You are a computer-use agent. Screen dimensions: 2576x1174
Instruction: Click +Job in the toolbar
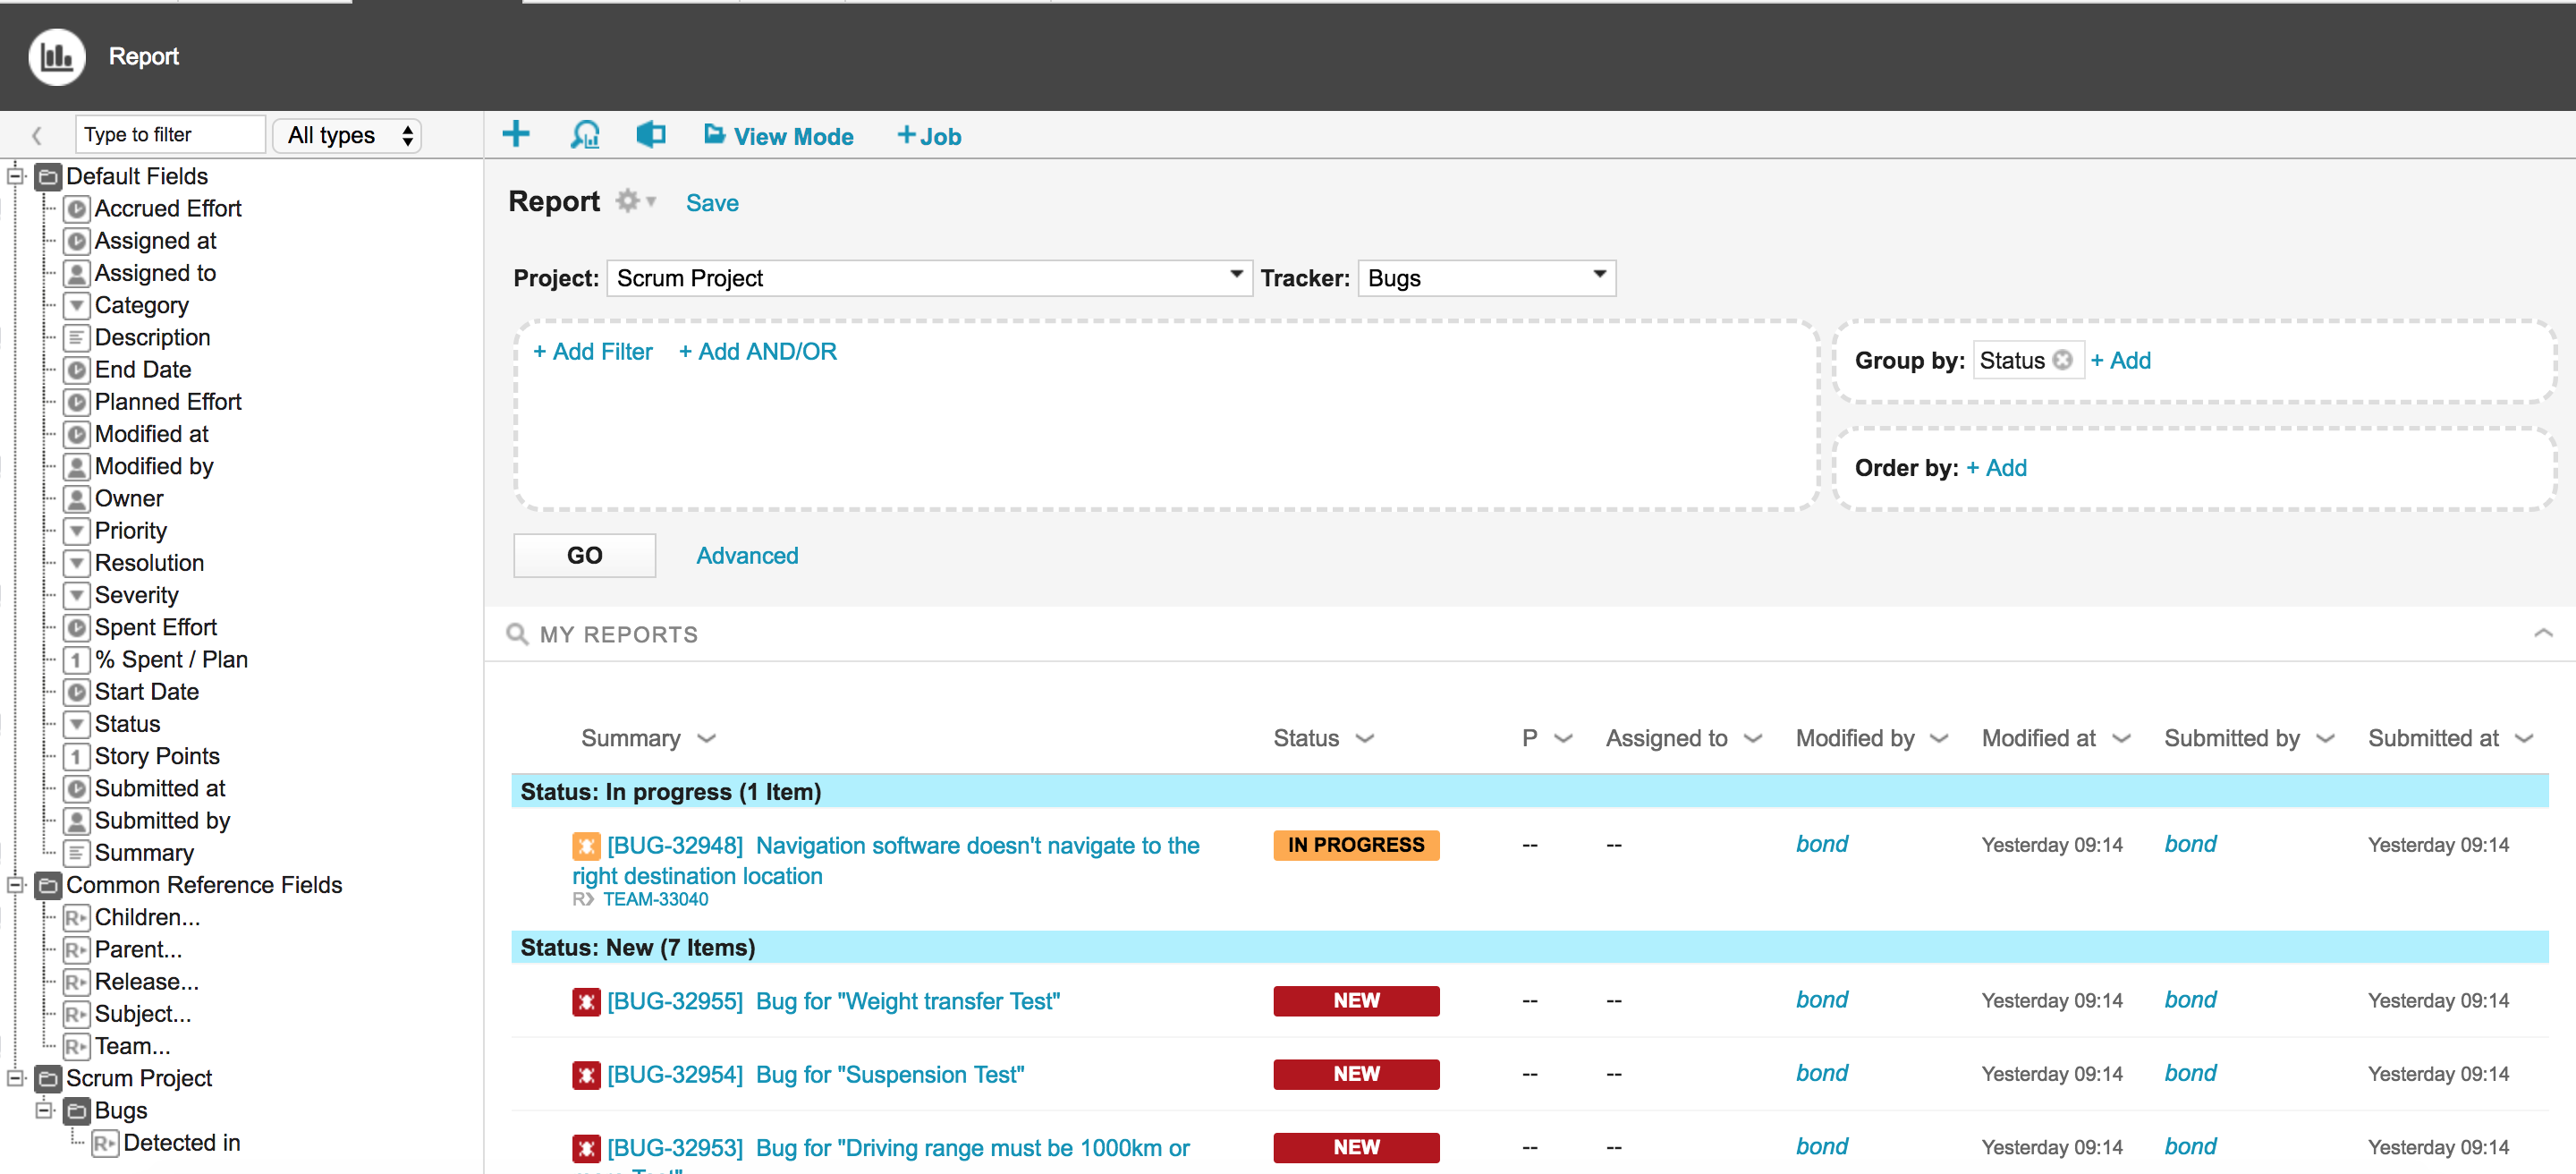(929, 136)
